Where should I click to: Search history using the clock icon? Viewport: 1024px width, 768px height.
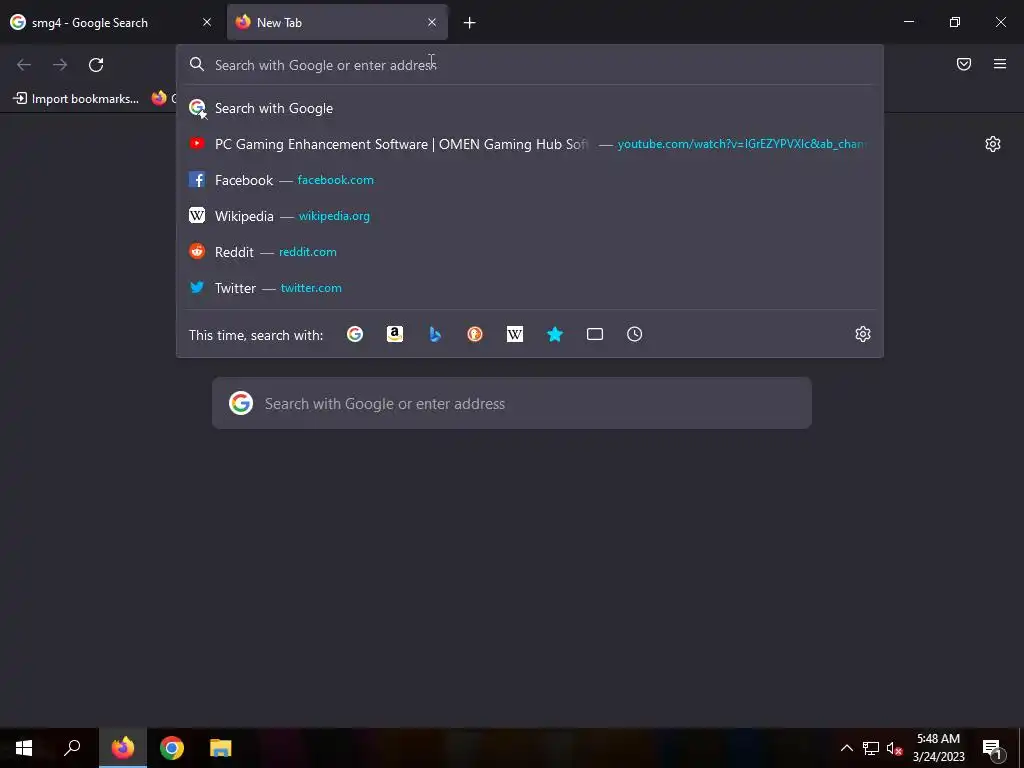(635, 334)
